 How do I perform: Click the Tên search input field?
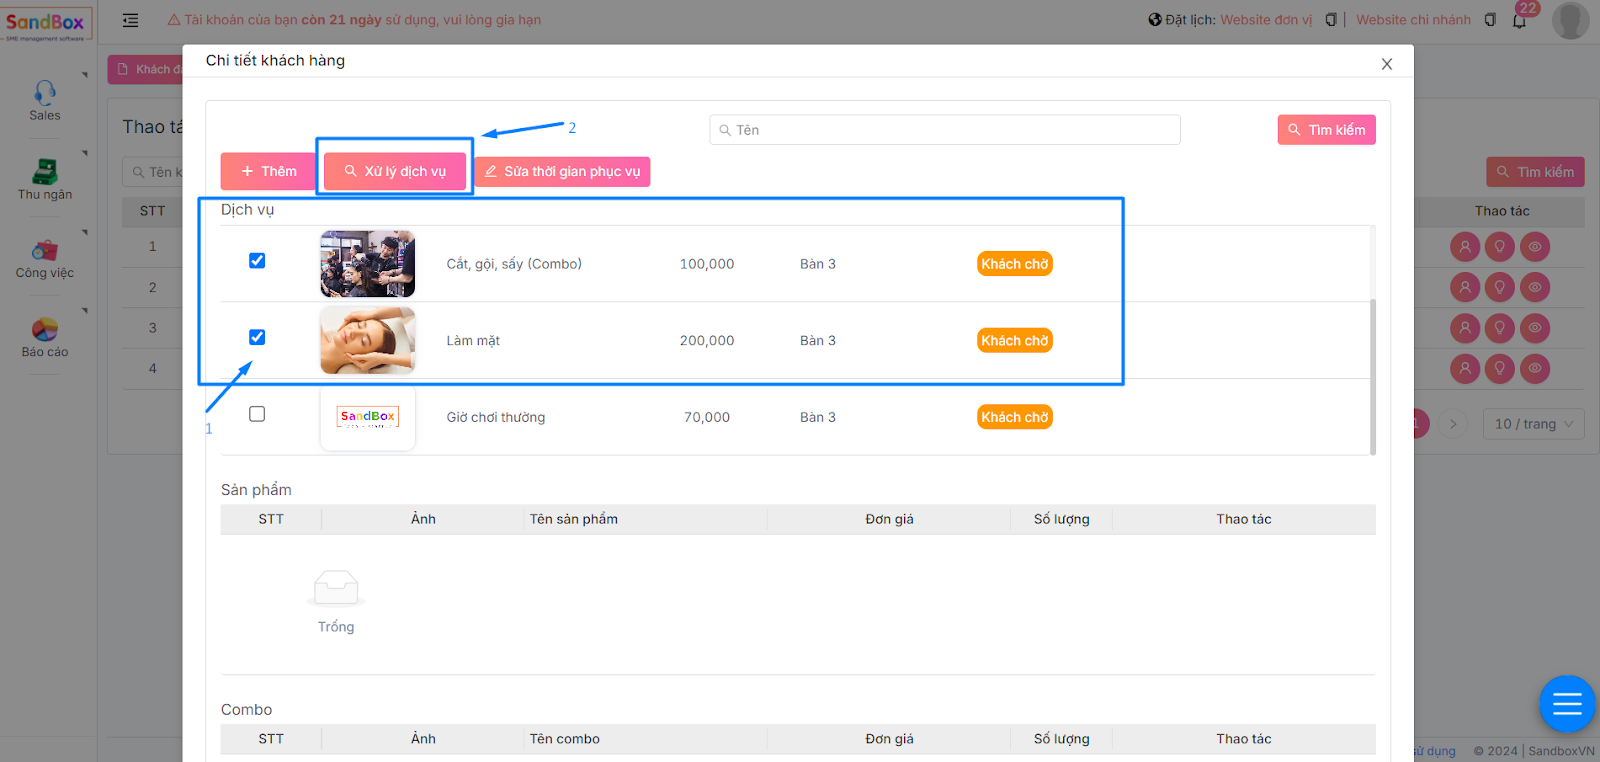[945, 130]
